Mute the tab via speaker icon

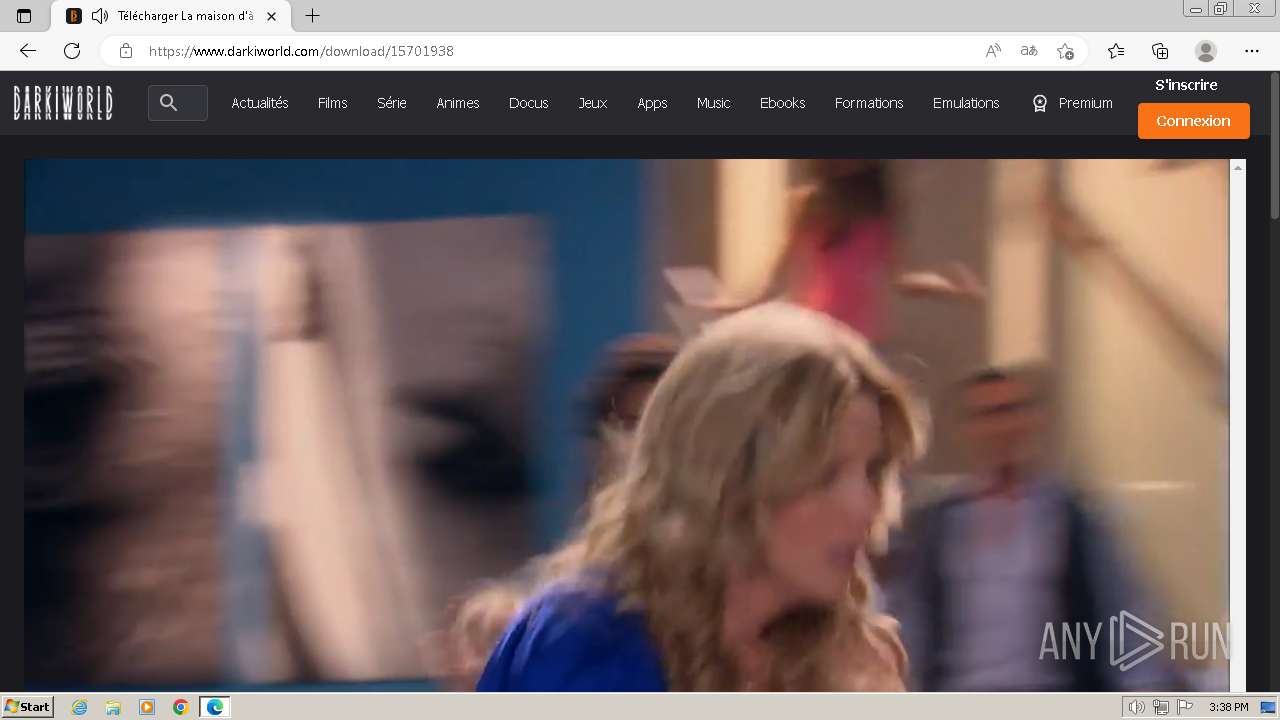[99, 16]
